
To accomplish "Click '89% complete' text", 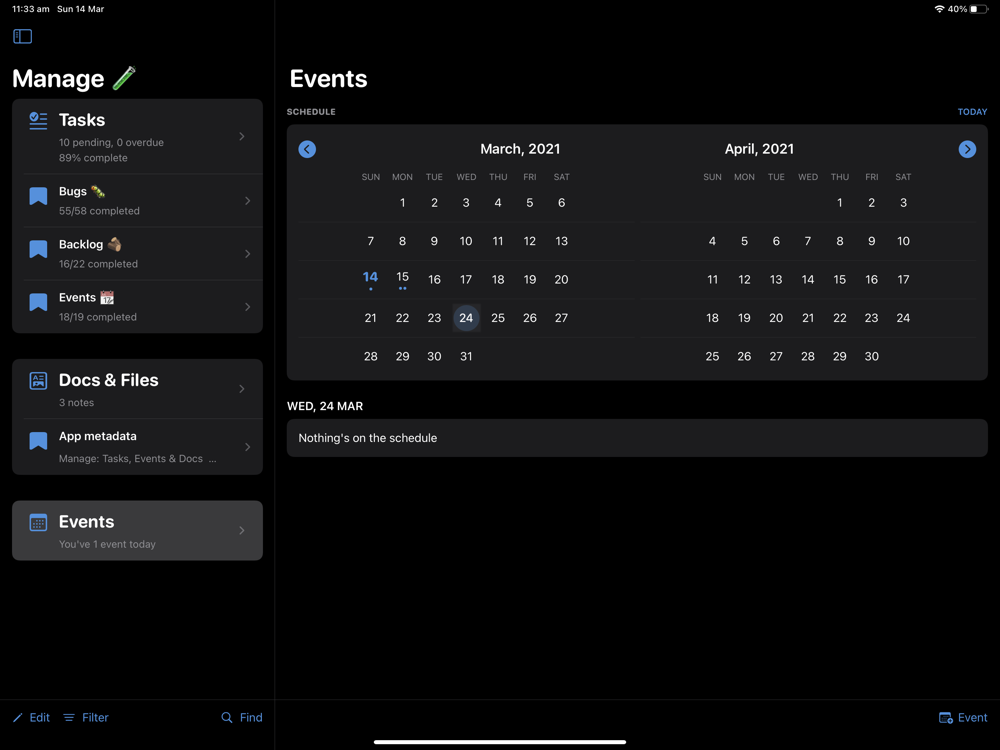I will (x=93, y=158).
